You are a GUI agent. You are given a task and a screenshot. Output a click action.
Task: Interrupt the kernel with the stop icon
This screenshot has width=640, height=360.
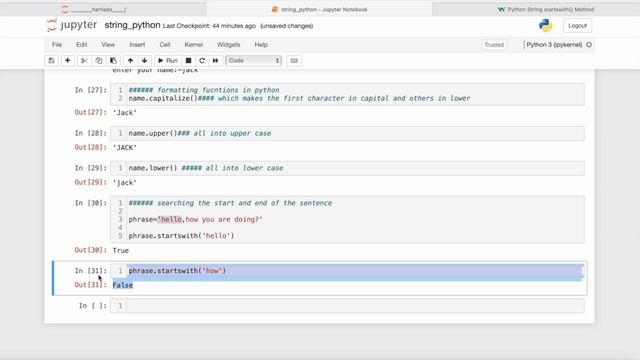(x=188, y=60)
